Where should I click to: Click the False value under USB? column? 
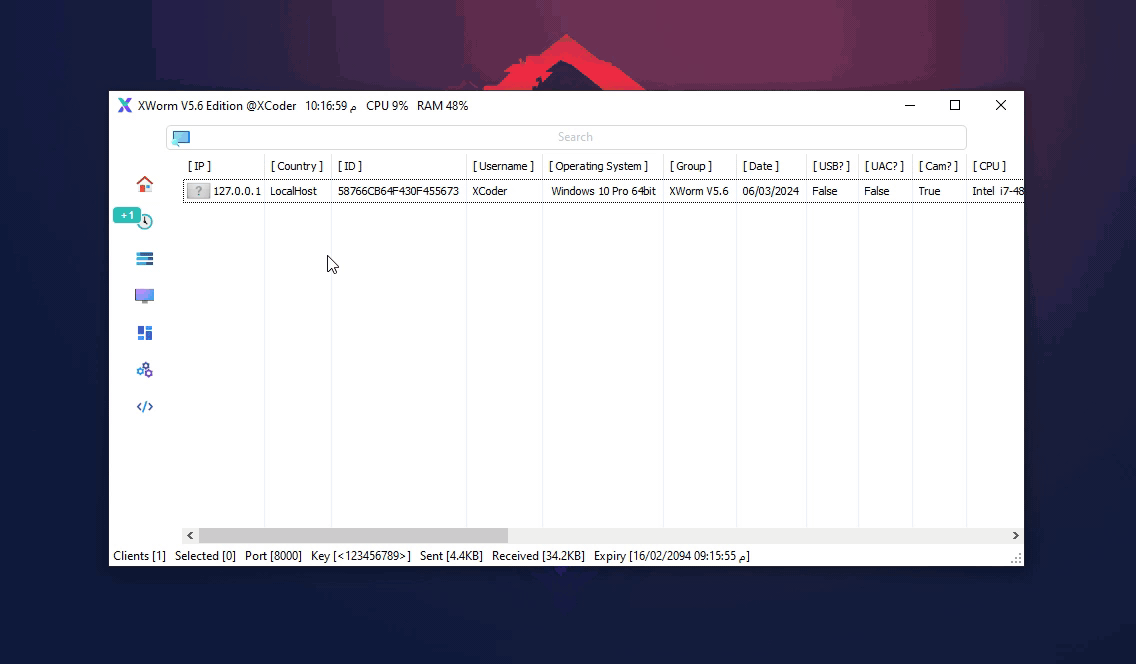(824, 191)
